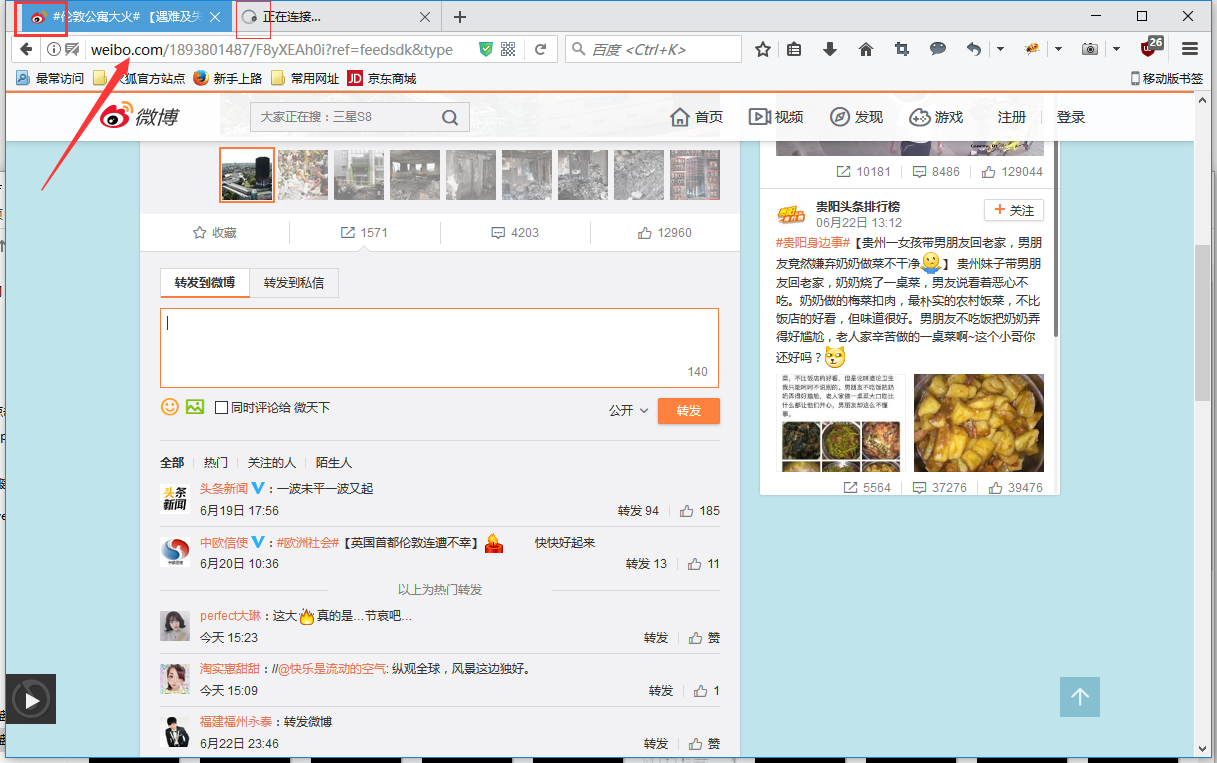Click the green security shield icon
The height and width of the screenshot is (763, 1217).
click(x=486, y=49)
